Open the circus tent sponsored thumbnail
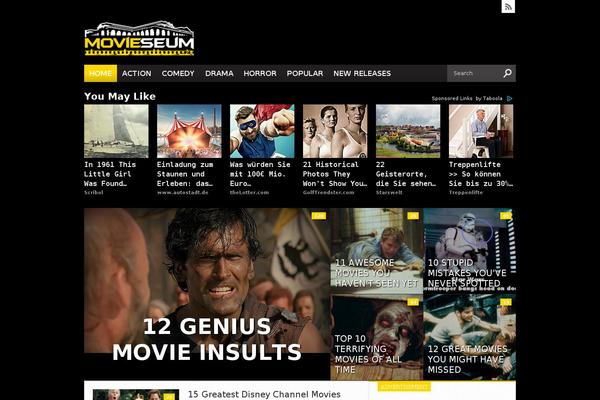The width and height of the screenshot is (600, 400). pyautogui.click(x=189, y=131)
